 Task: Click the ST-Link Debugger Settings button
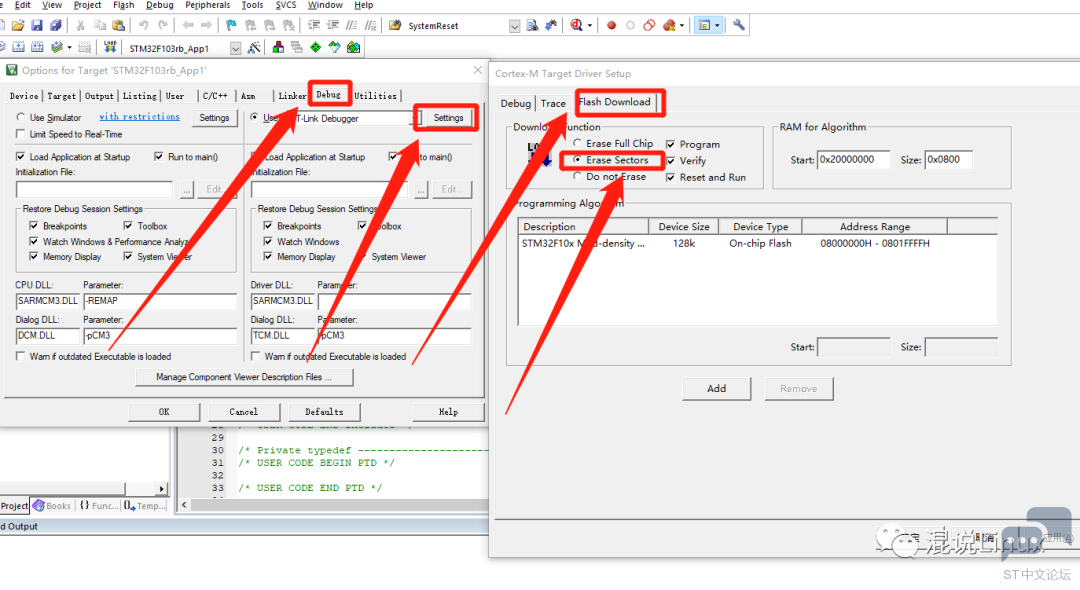(448, 118)
